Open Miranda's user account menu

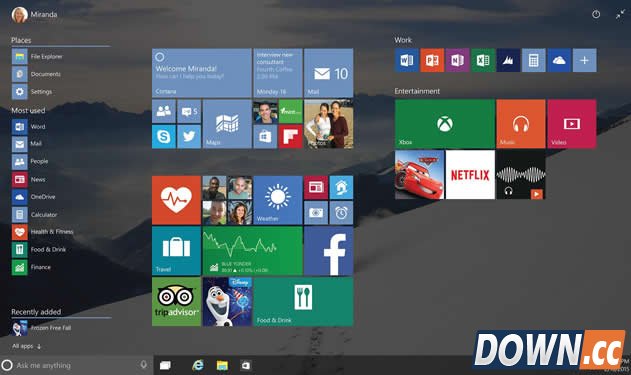point(35,14)
